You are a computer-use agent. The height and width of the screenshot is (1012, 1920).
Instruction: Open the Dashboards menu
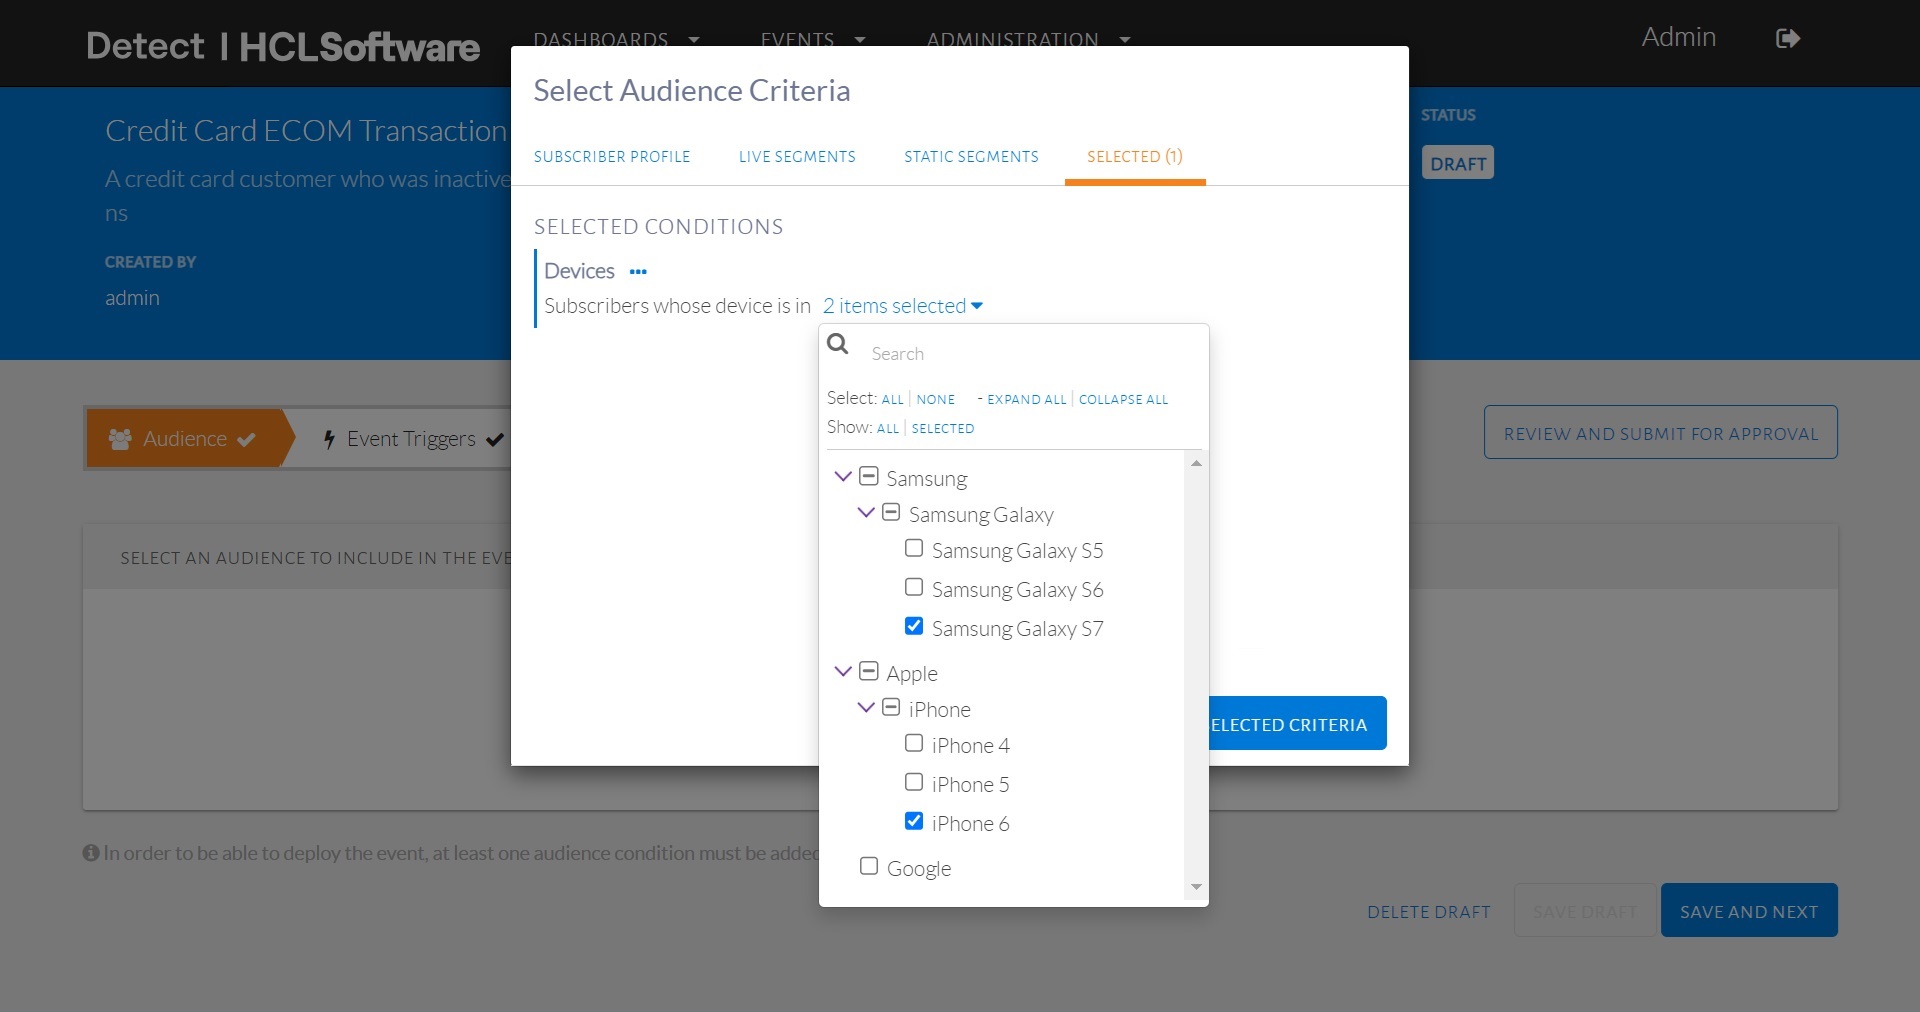pos(616,40)
